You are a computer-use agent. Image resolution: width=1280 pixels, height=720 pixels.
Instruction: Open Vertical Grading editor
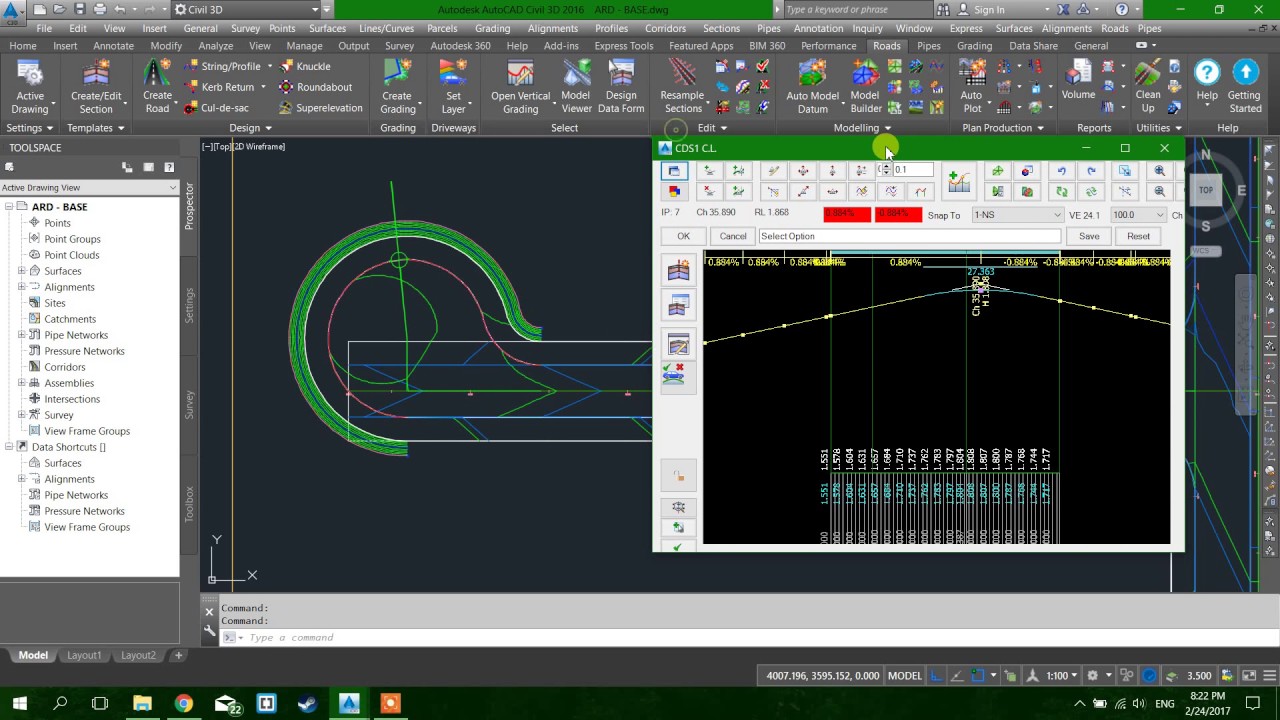[520, 88]
